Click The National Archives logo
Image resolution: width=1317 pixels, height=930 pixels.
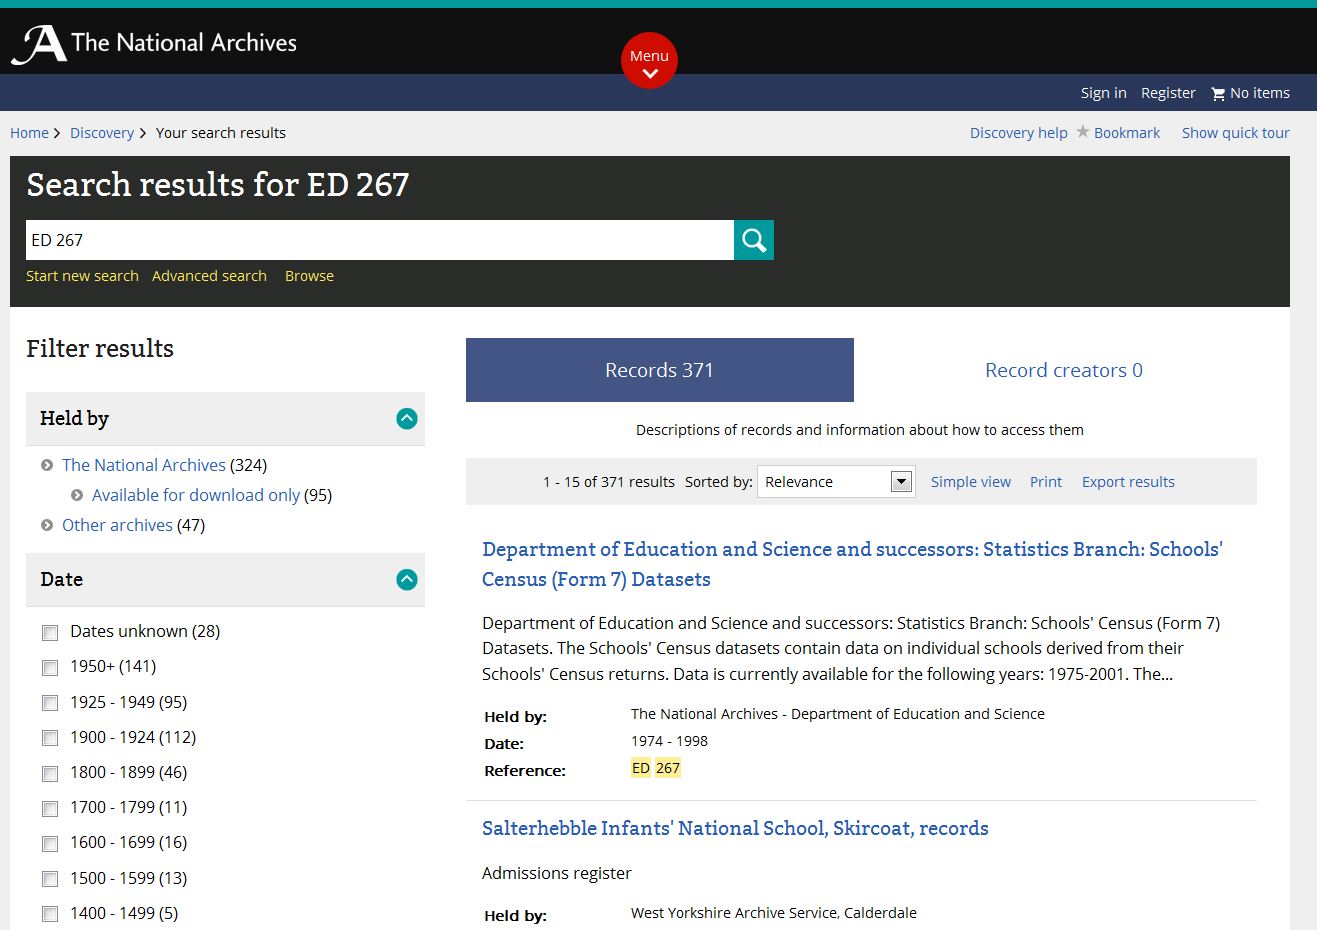point(154,44)
